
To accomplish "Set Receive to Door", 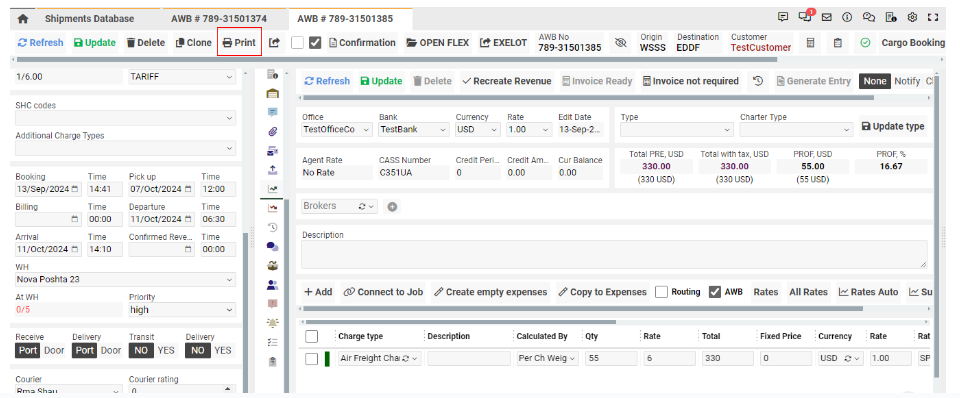I will click(54, 350).
